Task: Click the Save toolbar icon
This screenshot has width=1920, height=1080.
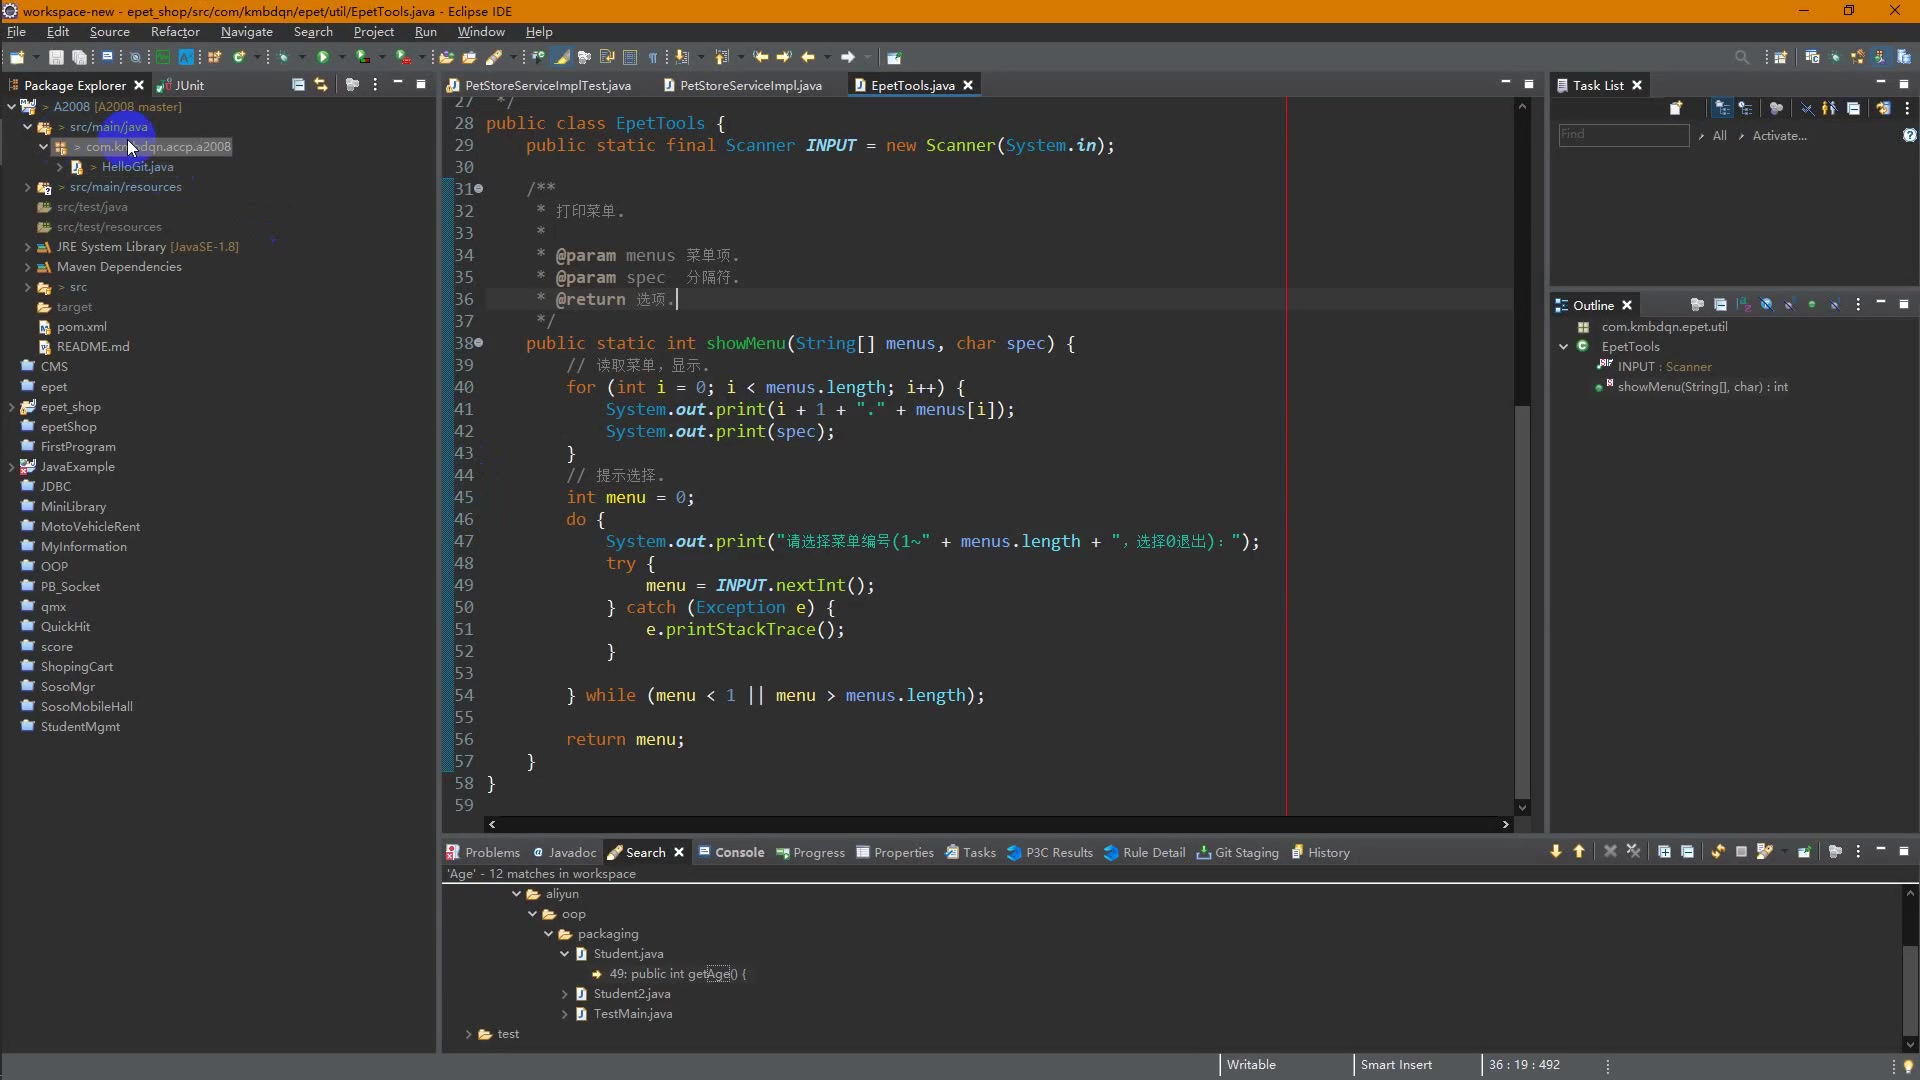Action: pyautogui.click(x=56, y=57)
